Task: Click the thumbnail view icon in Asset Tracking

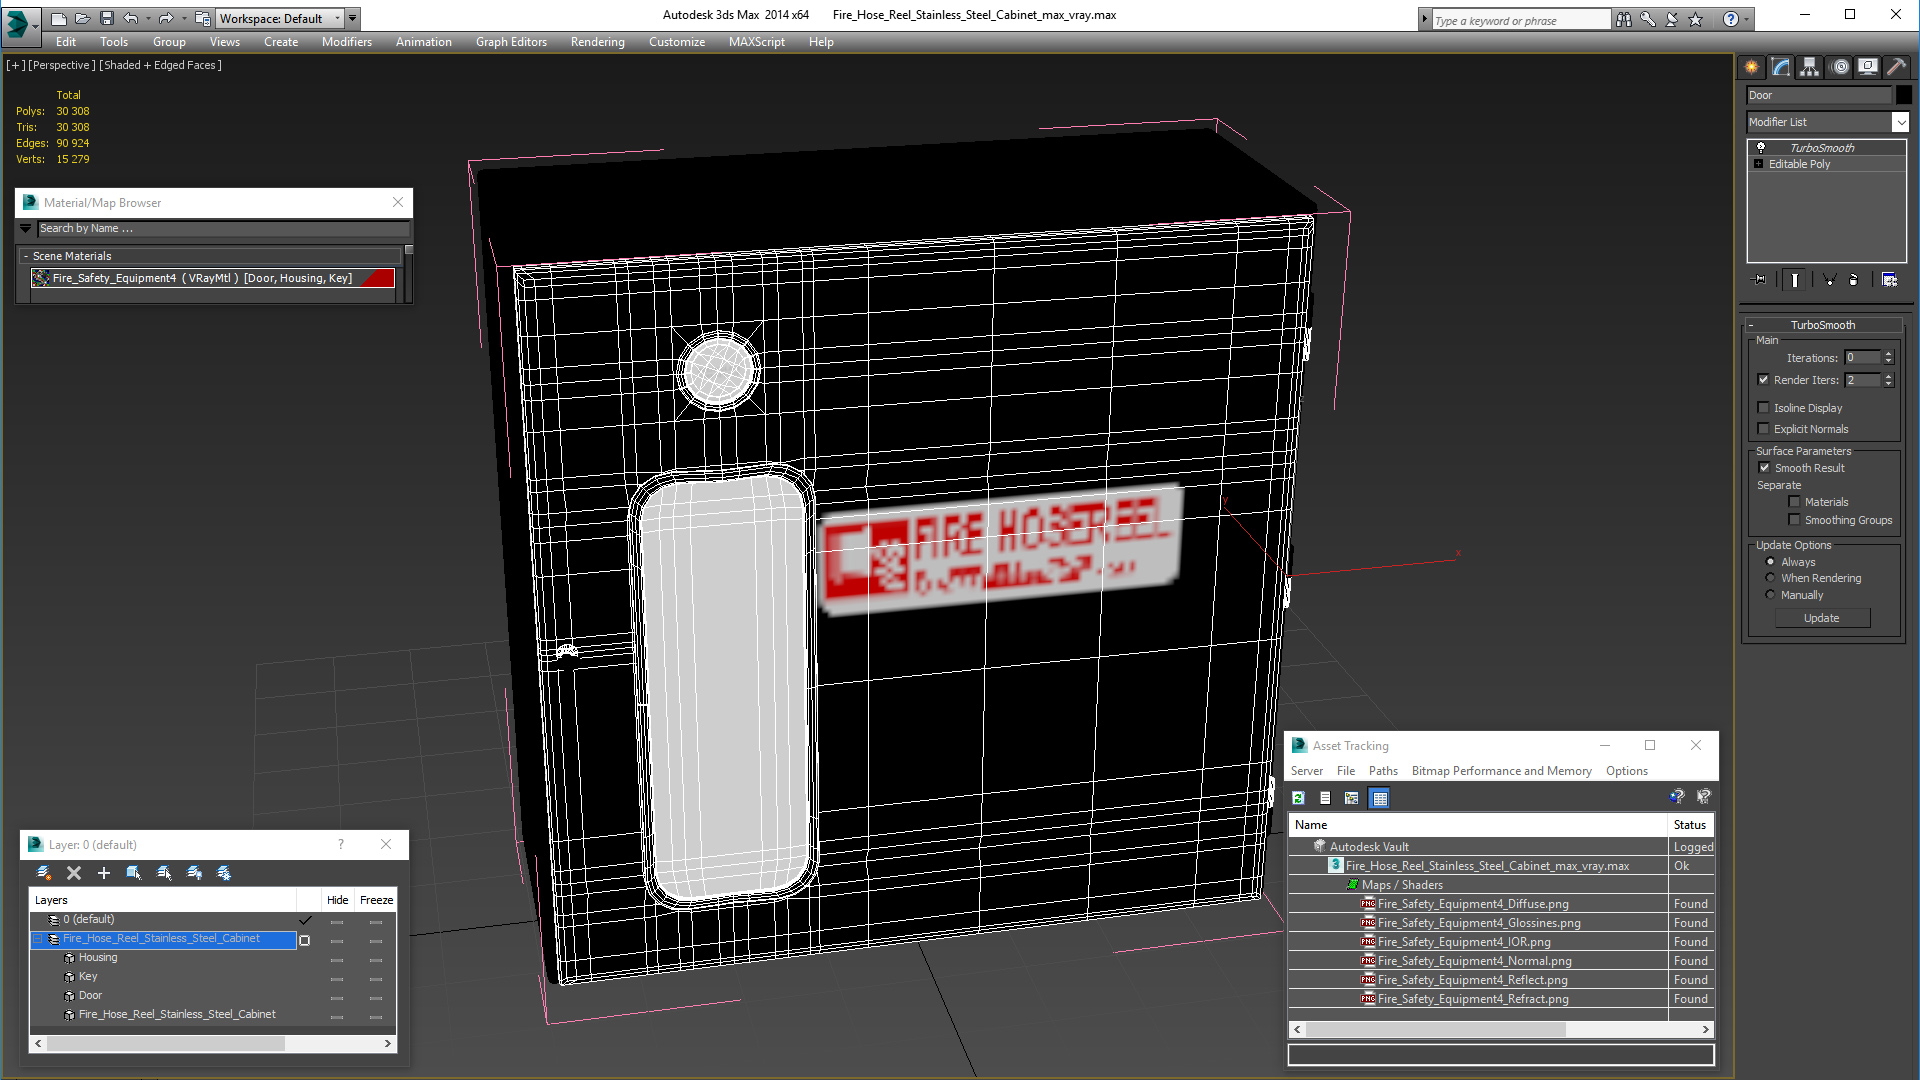Action: tap(1381, 798)
